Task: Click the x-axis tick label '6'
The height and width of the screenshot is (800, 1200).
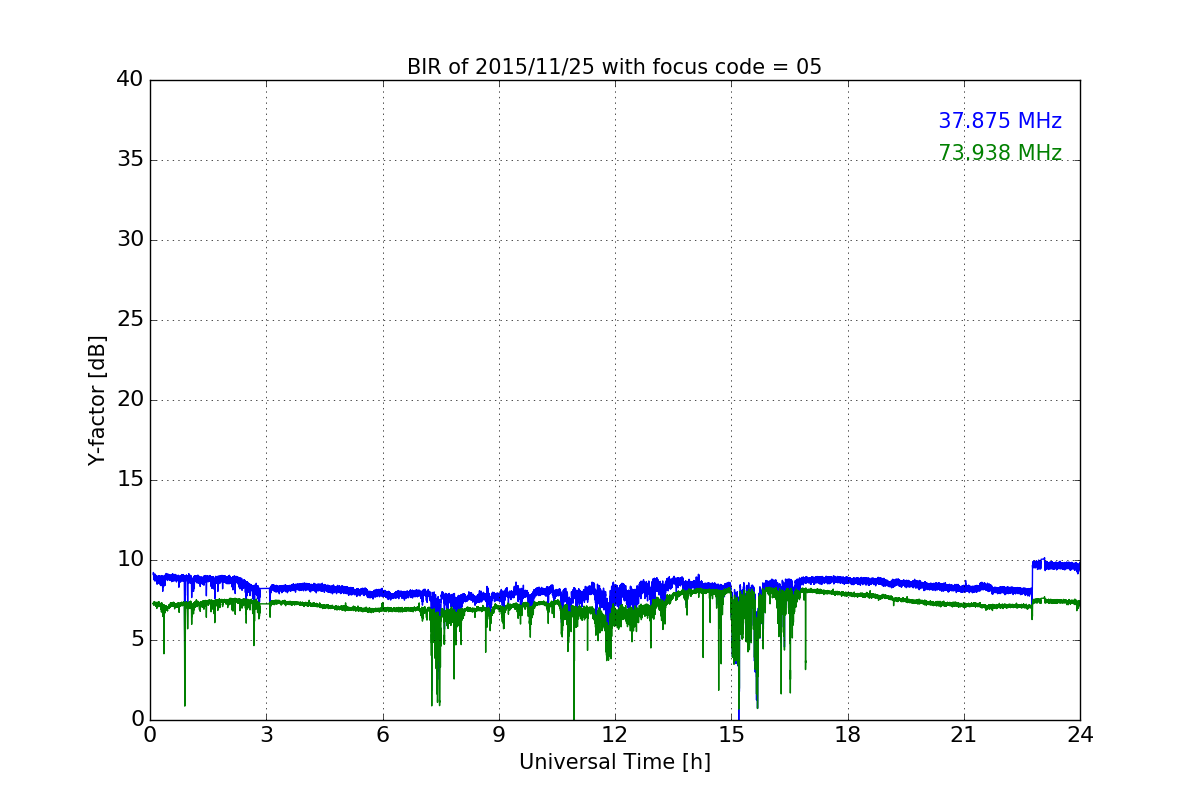Action: [382, 734]
